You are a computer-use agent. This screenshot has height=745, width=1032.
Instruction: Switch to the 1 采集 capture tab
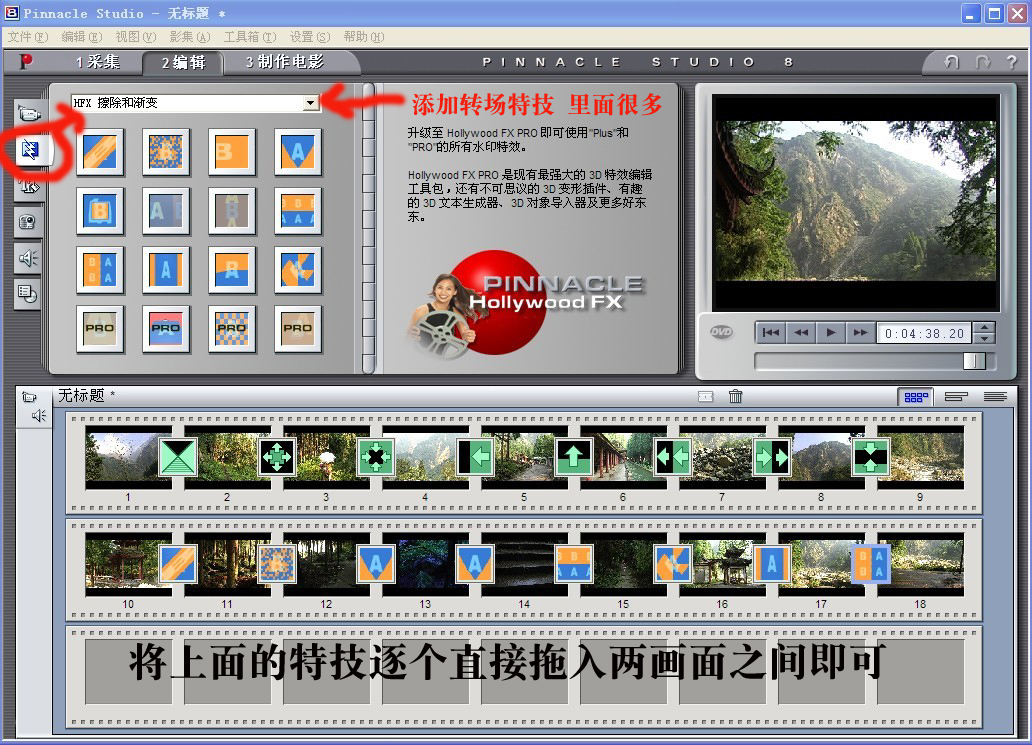(97, 62)
